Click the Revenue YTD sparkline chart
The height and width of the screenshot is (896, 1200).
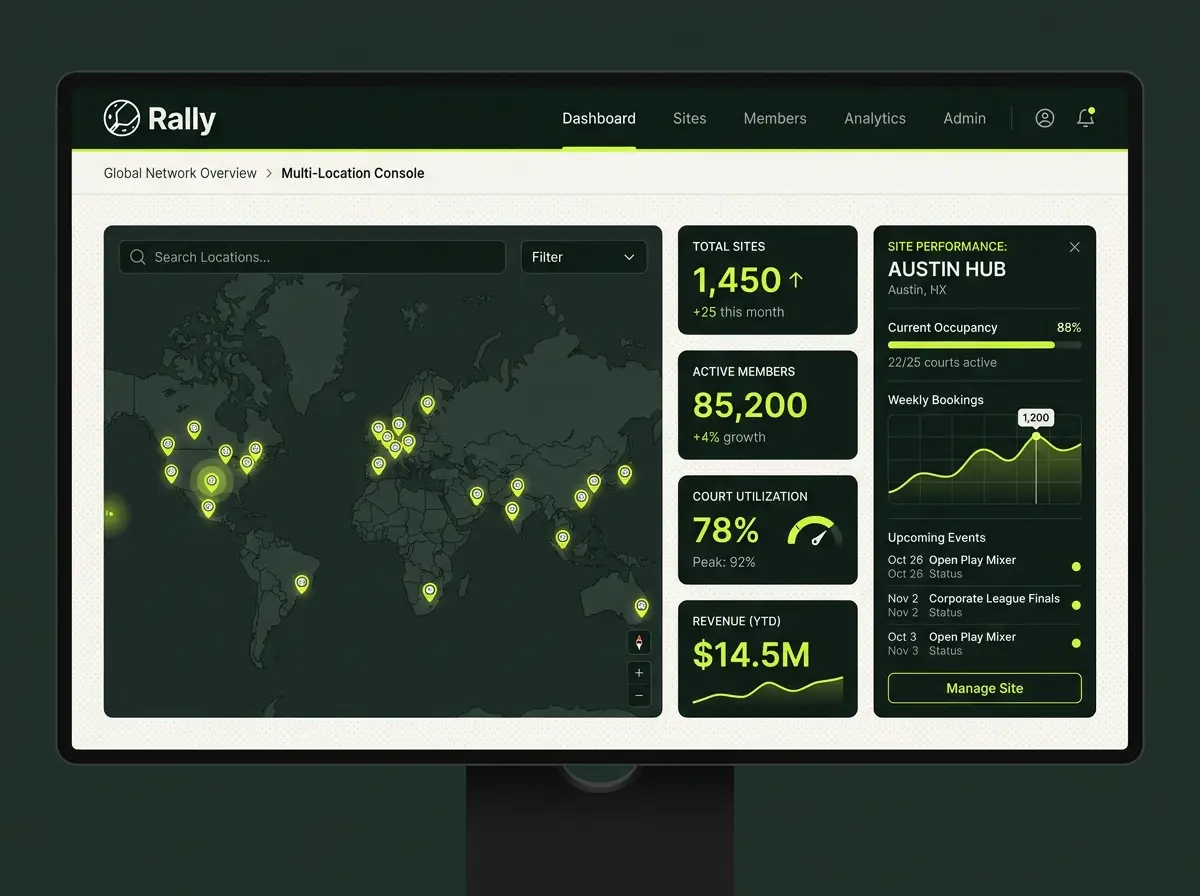(x=768, y=691)
